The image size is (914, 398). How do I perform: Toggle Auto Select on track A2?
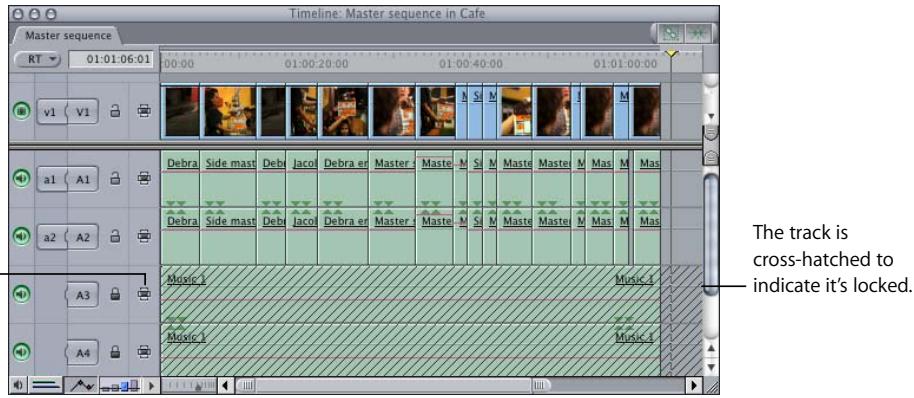tap(144, 236)
